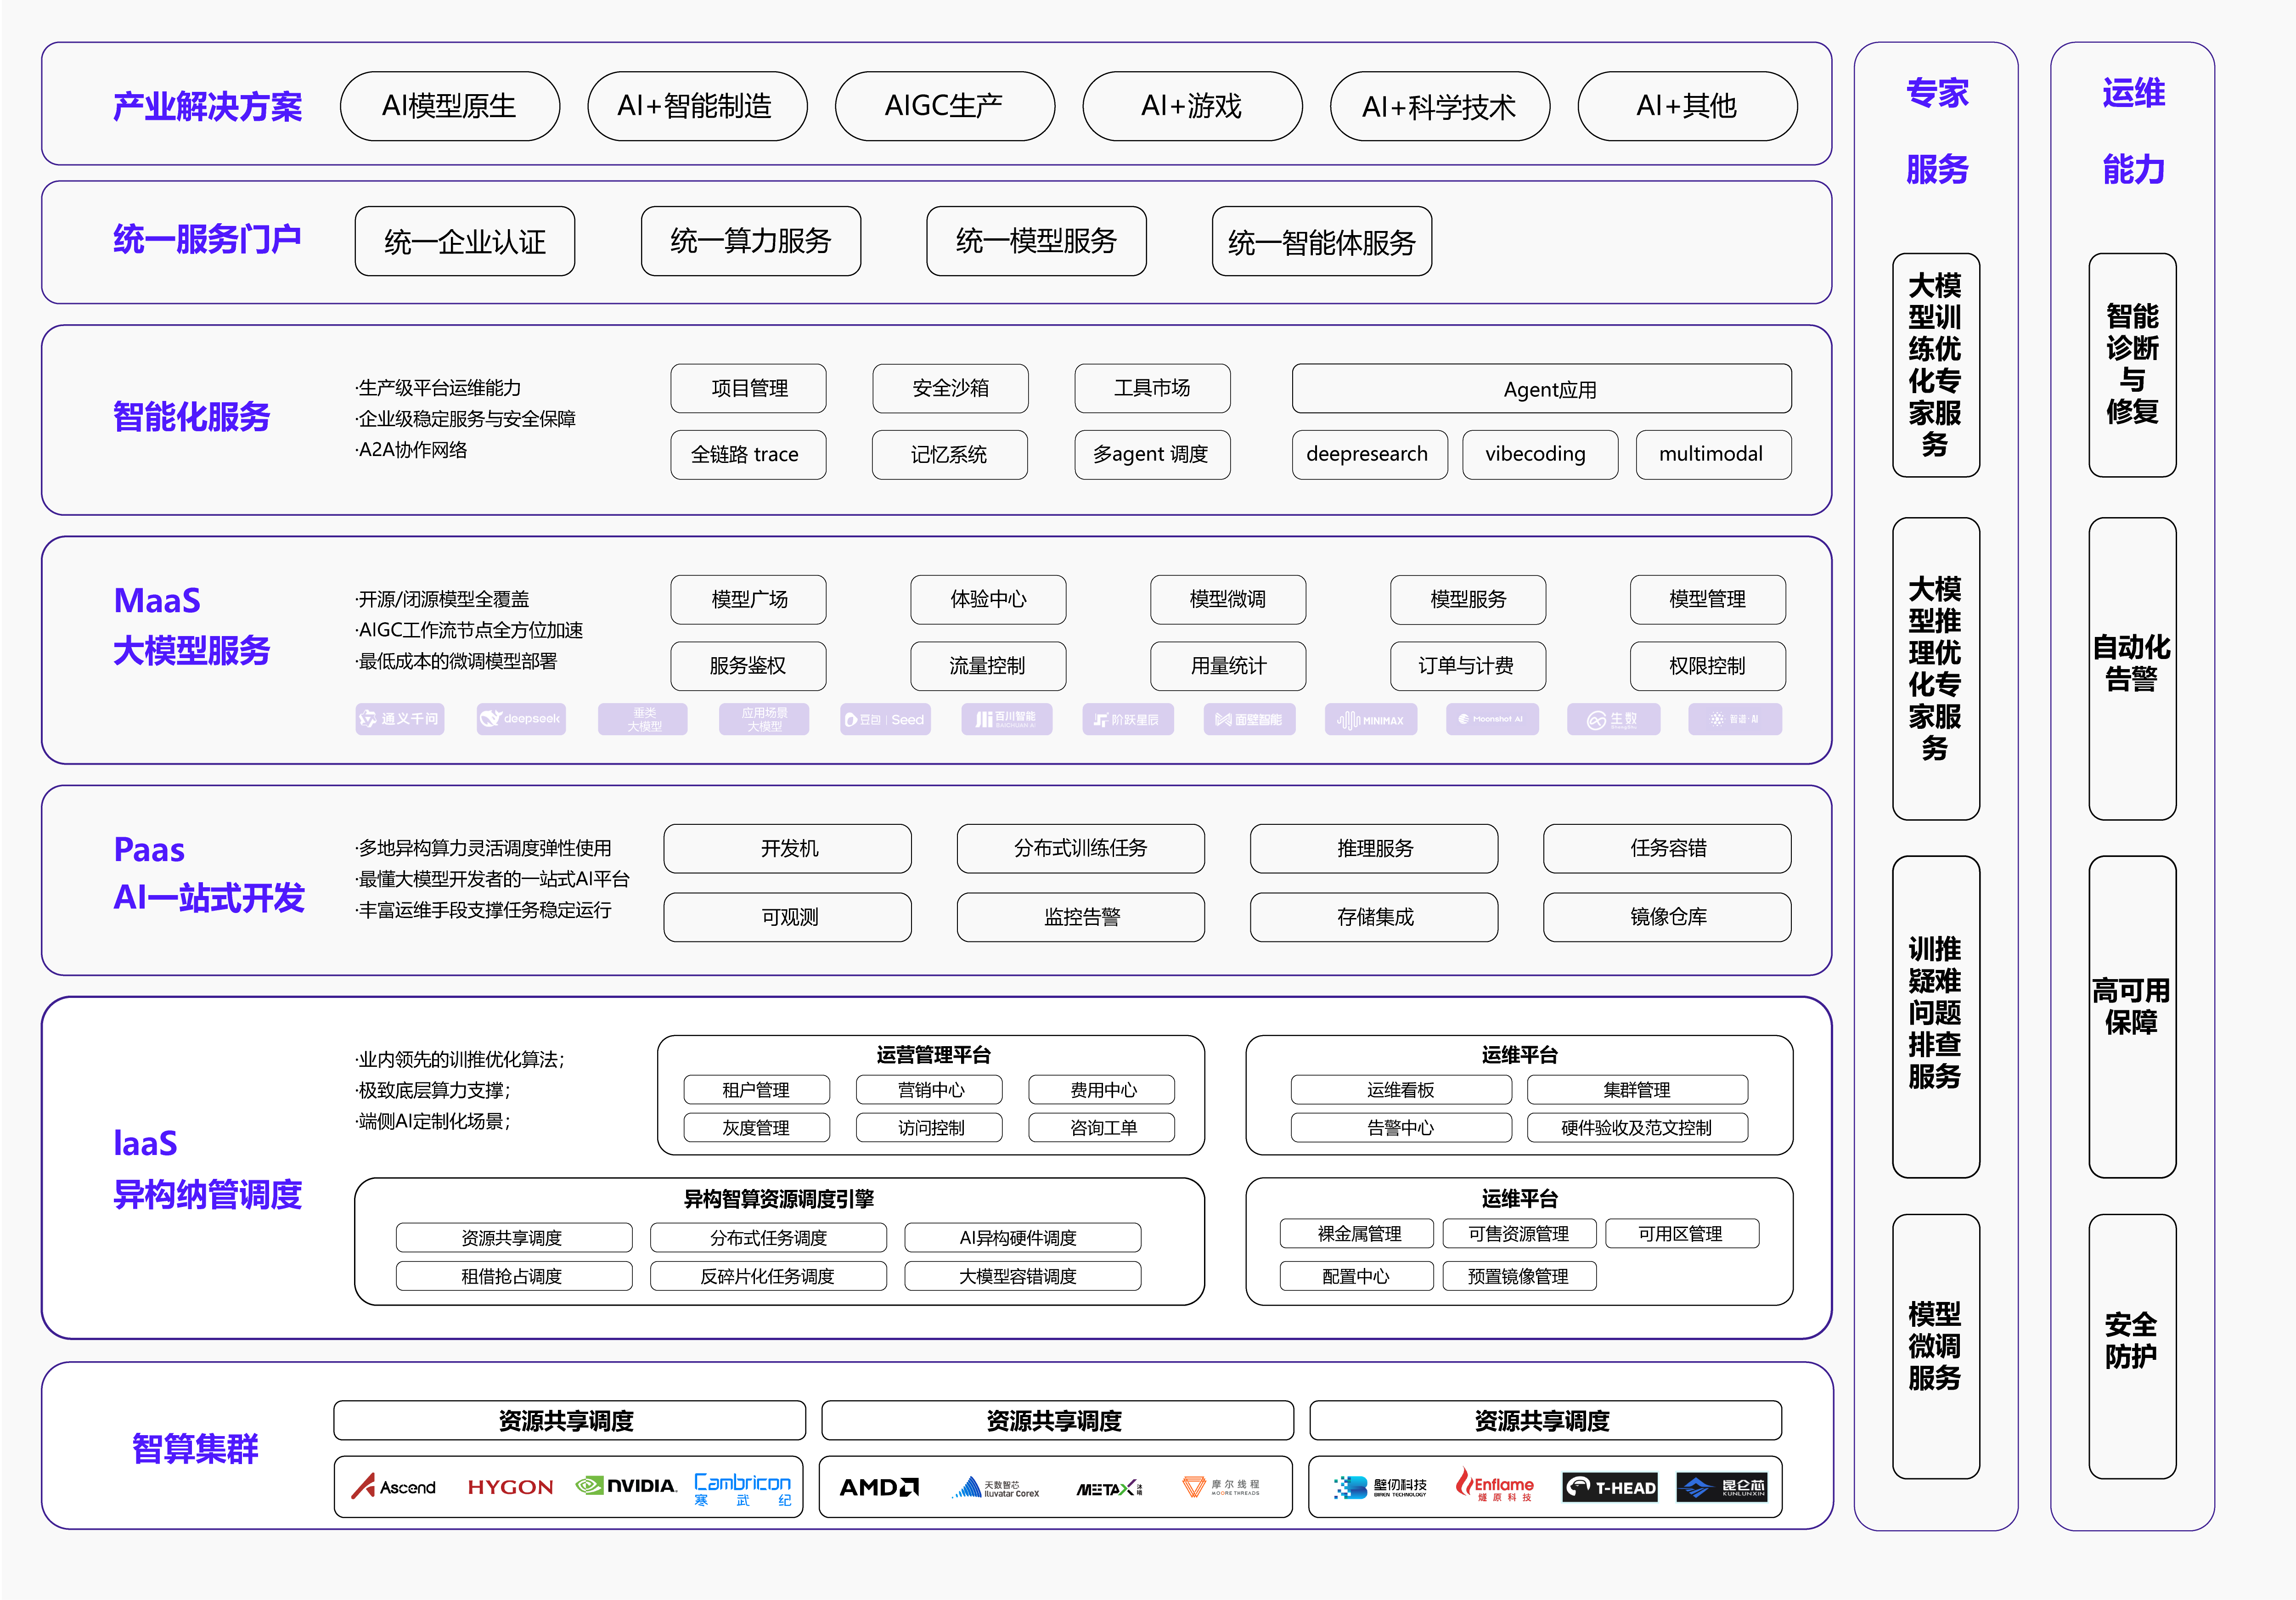Click the 智能诊断与修复 panel
Screen dimensions: 2296x1600
point(2133,365)
